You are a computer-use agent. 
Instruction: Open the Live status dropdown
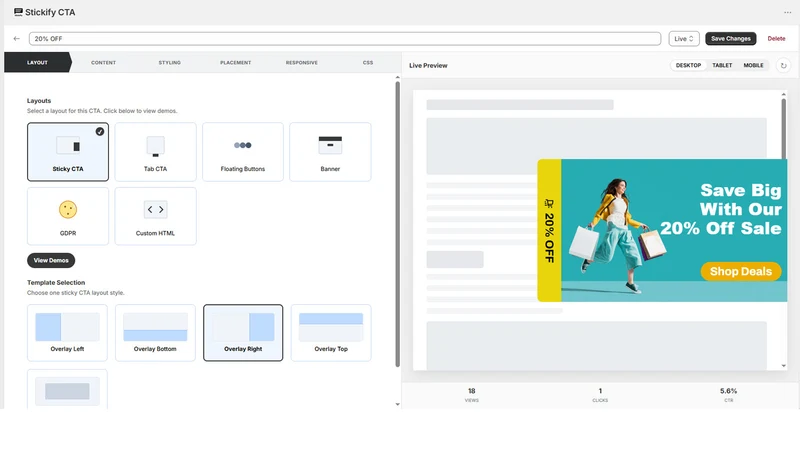(x=684, y=39)
